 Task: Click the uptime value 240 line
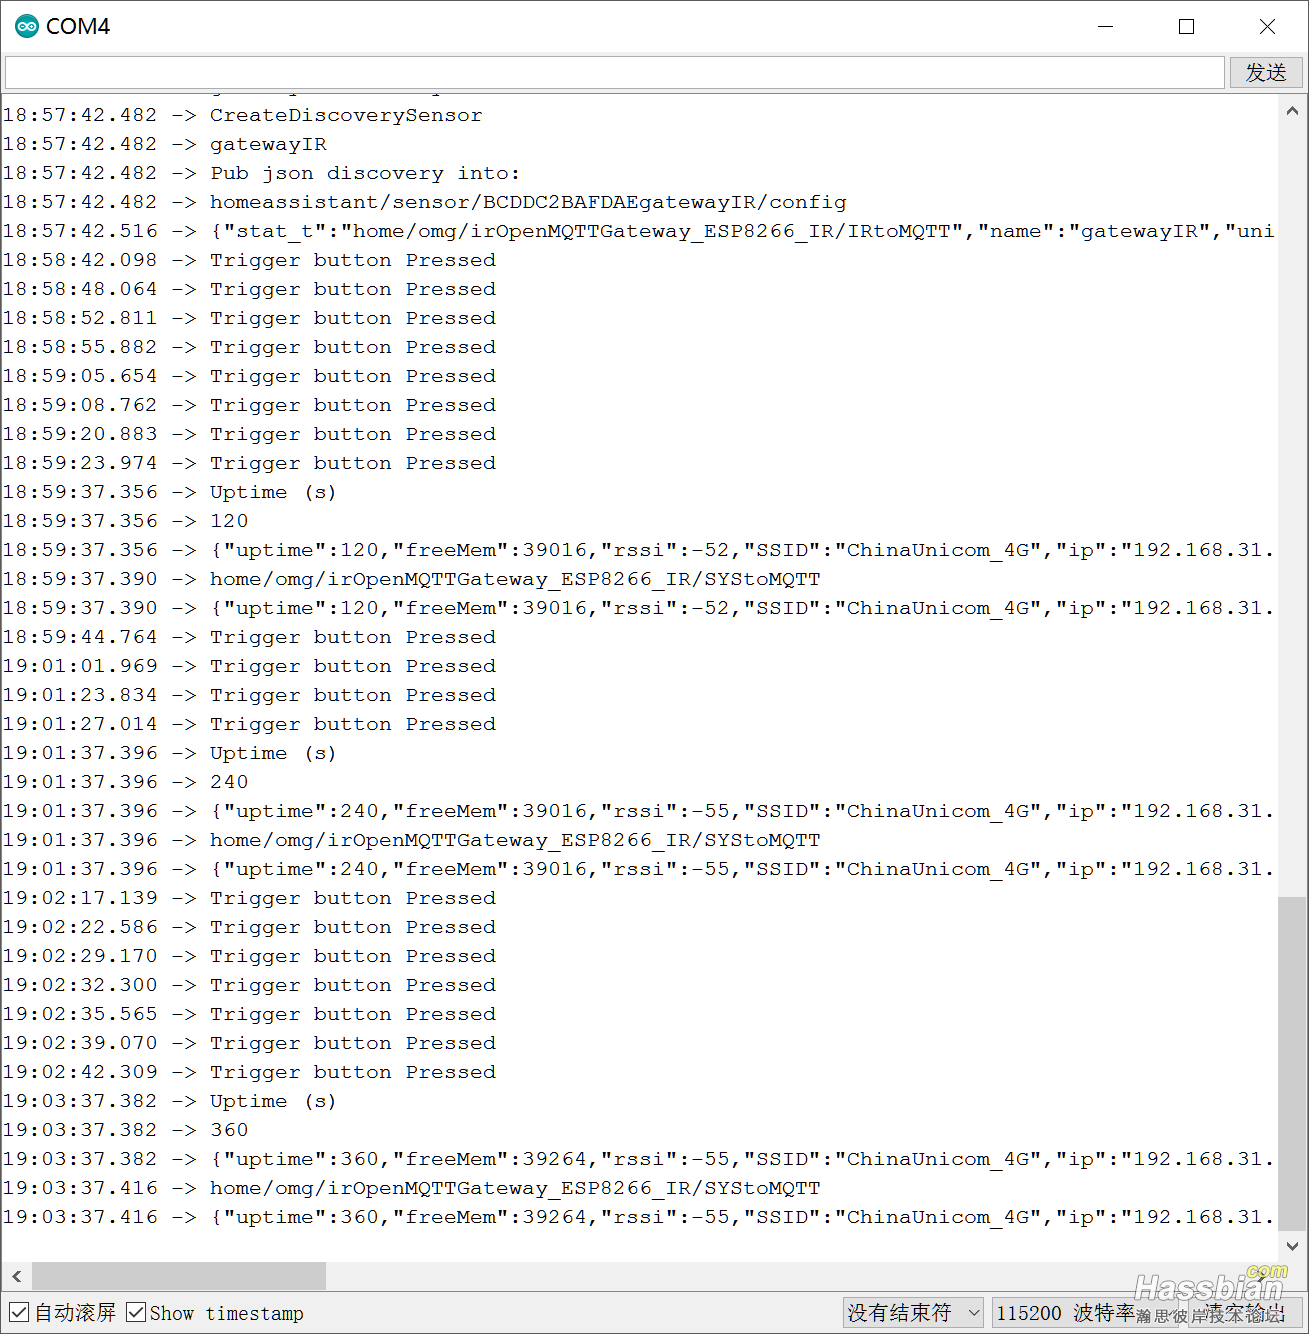125,782
